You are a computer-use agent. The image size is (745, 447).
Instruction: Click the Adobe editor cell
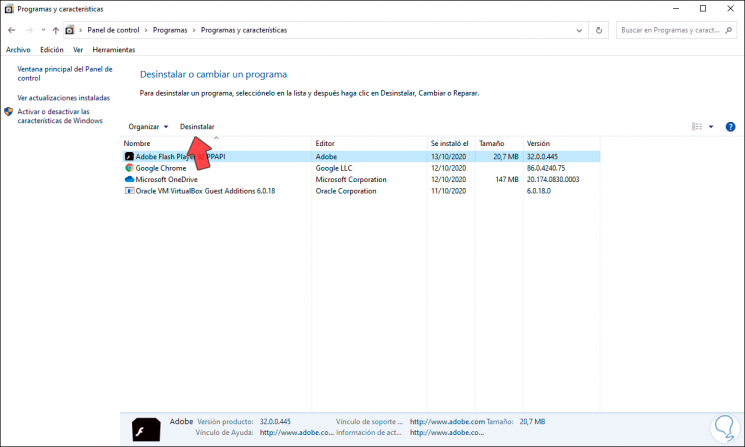click(x=326, y=157)
